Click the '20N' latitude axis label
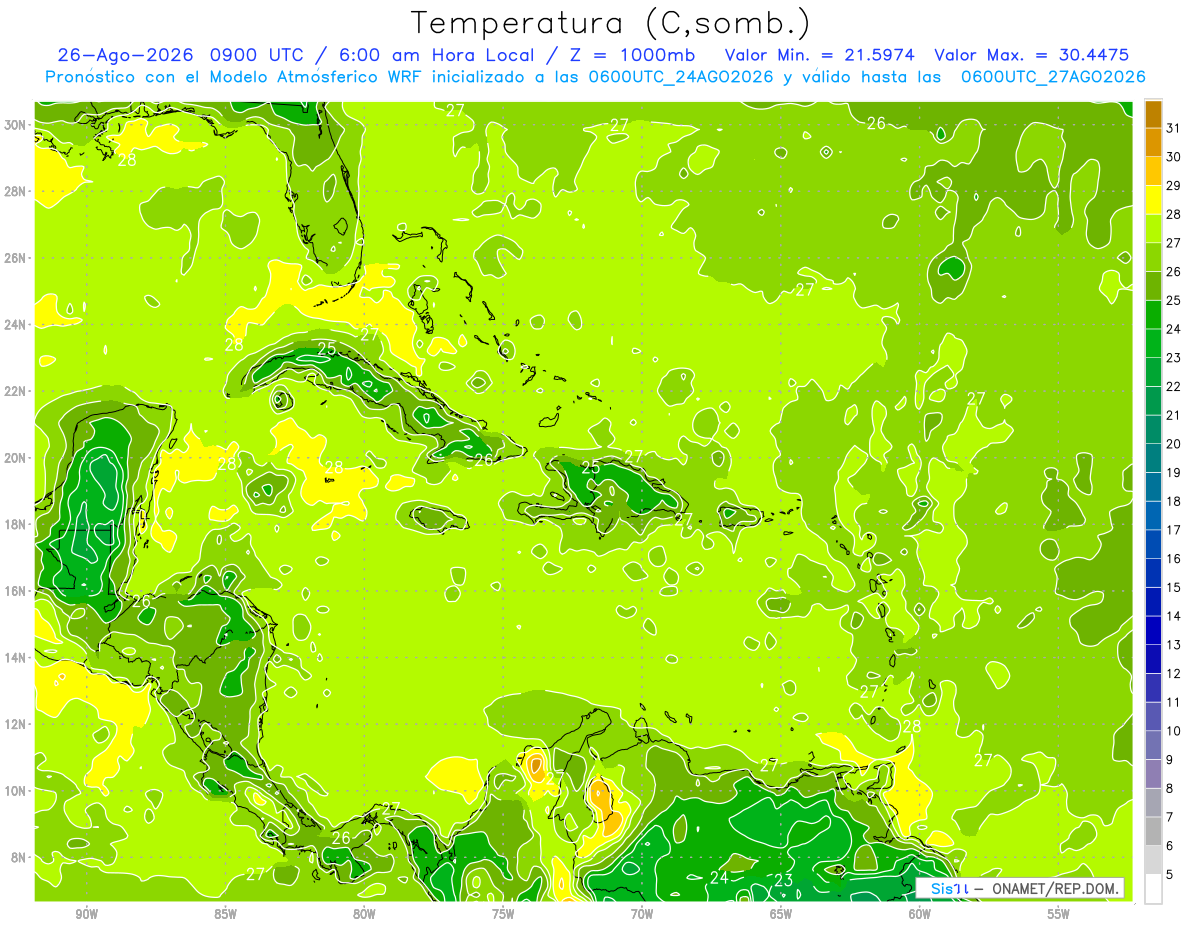This screenshot has width=1200, height=927. pos(17,458)
